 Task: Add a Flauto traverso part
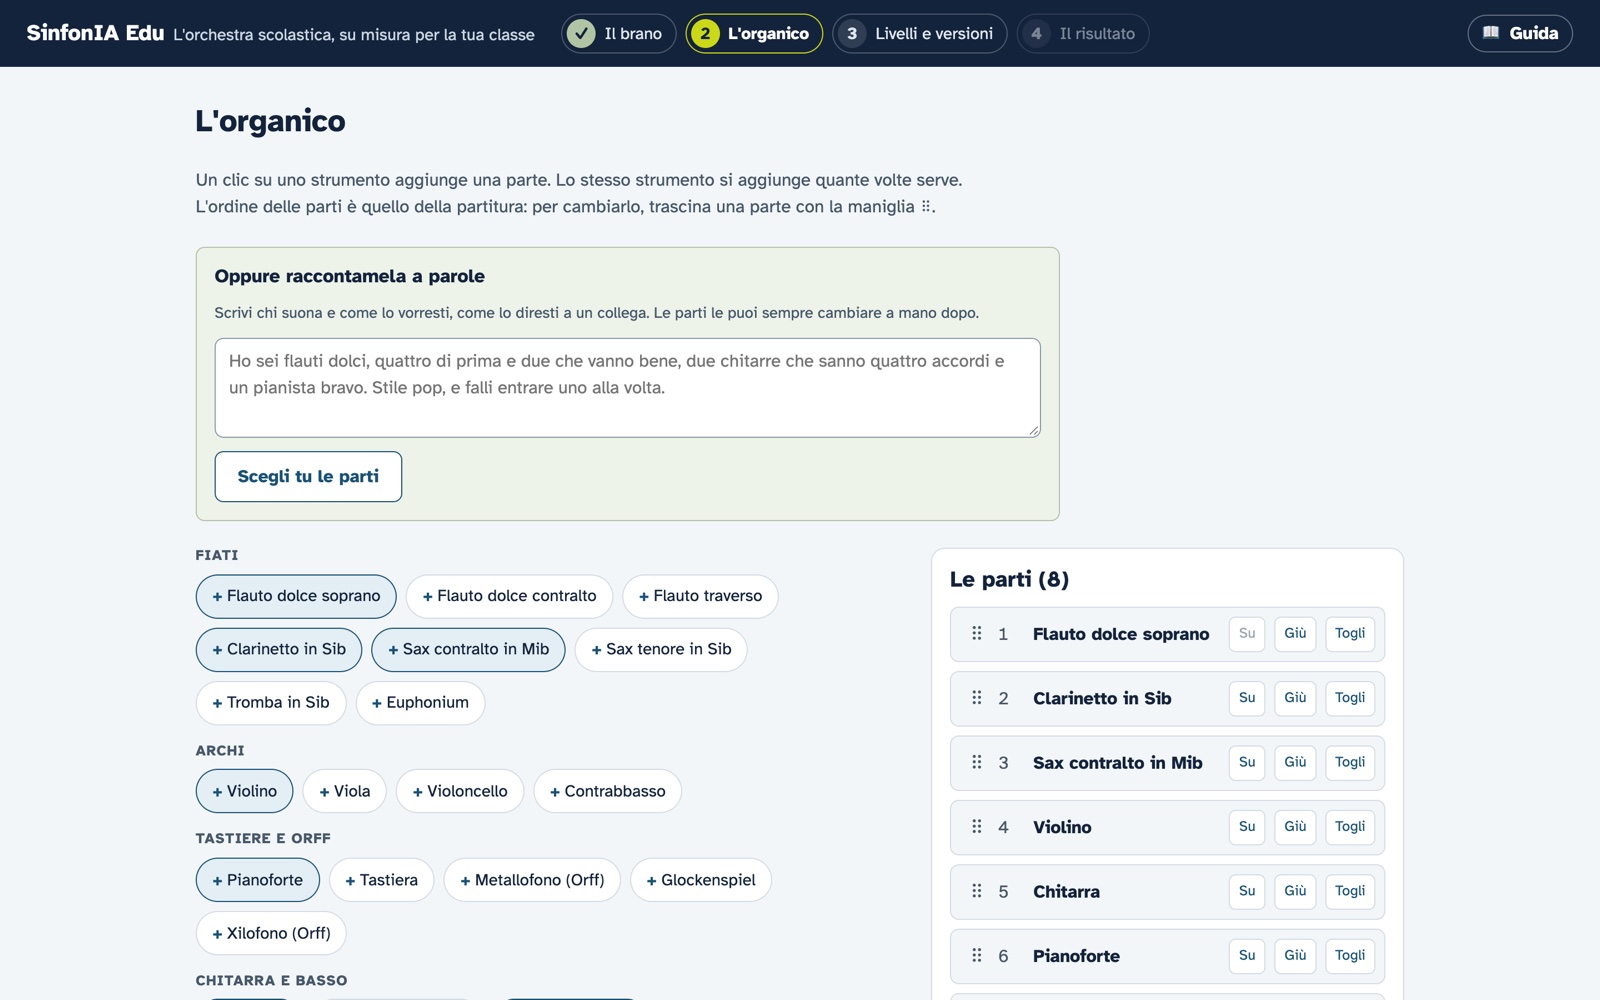point(700,596)
